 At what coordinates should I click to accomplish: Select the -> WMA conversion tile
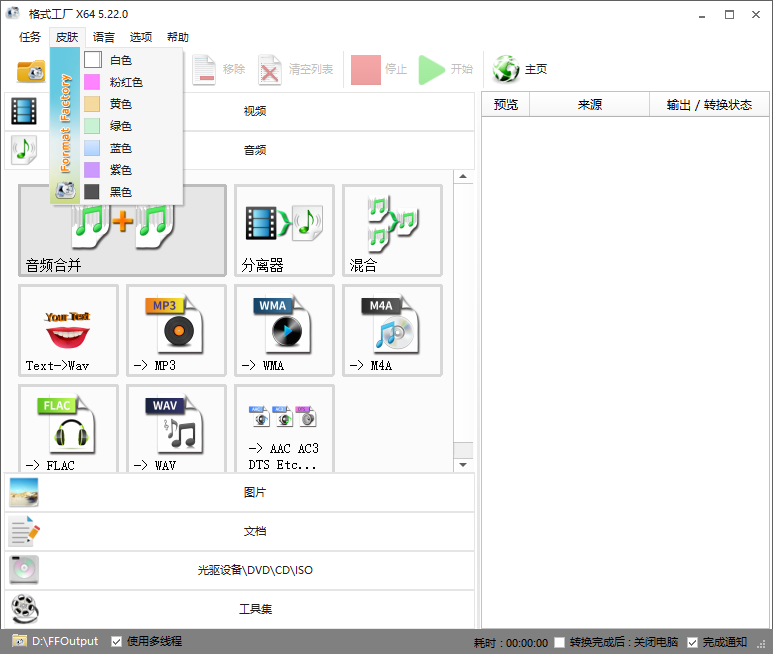(284, 330)
